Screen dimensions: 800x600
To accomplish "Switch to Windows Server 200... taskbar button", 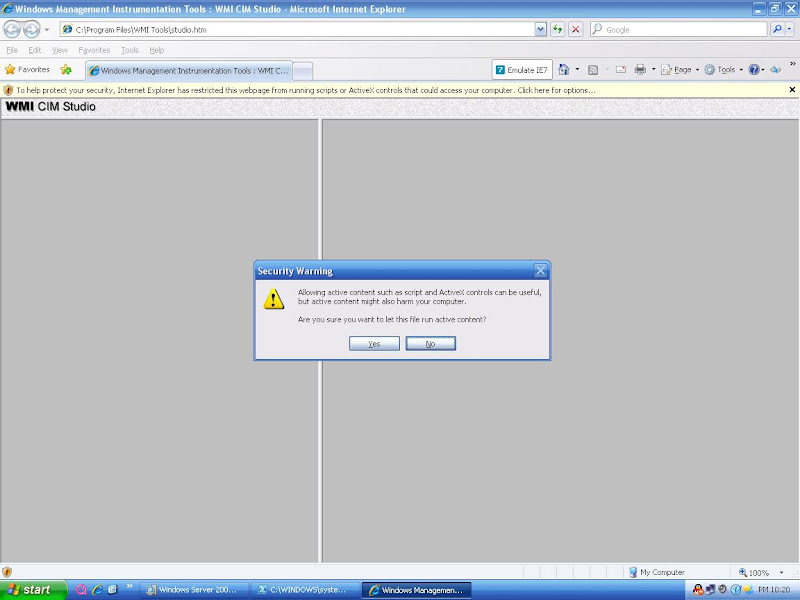I will click(x=194, y=590).
